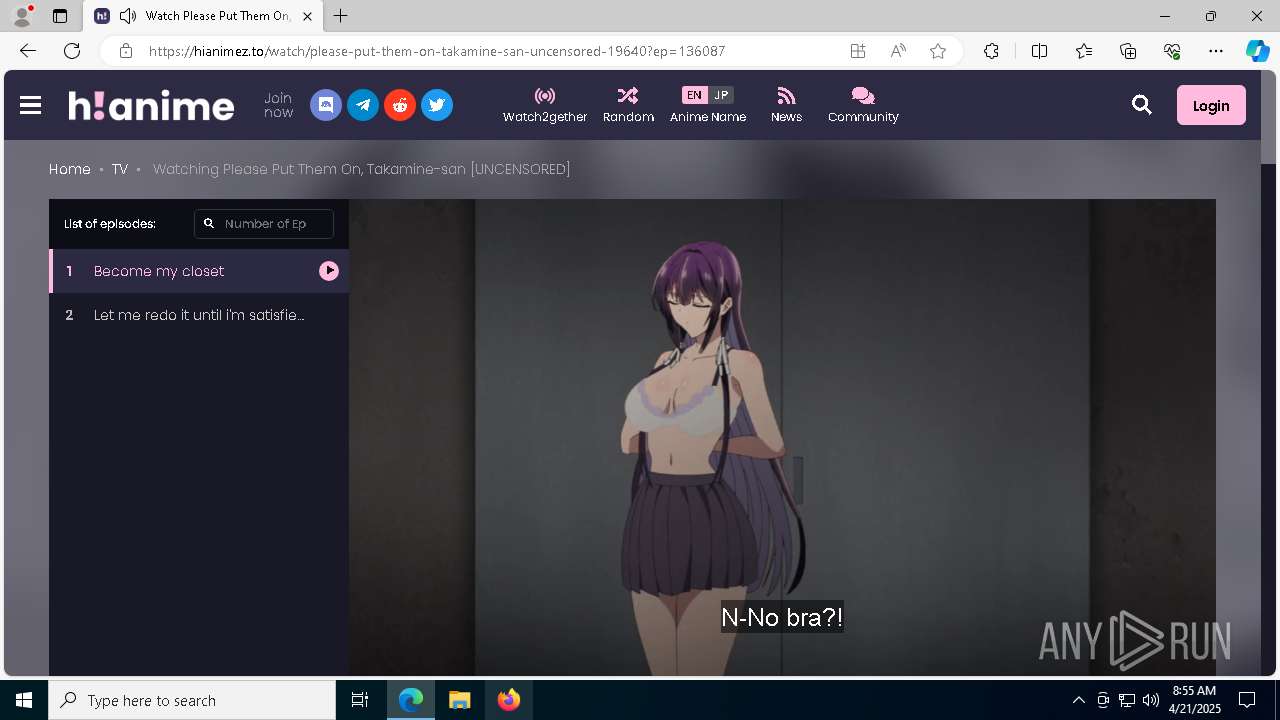Open the site search magnifier

click(x=1142, y=105)
